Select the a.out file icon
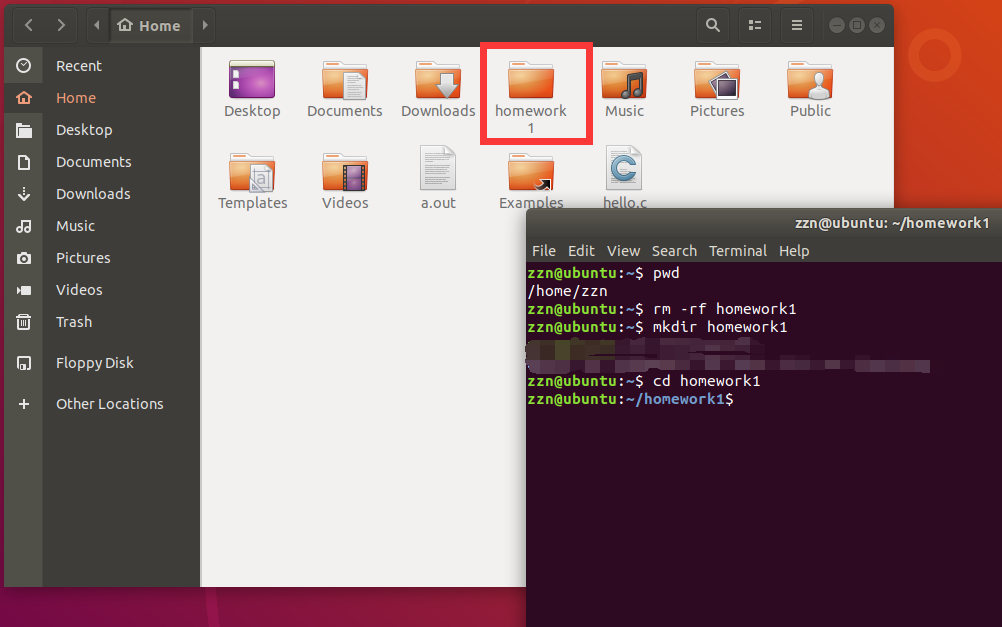 438,168
